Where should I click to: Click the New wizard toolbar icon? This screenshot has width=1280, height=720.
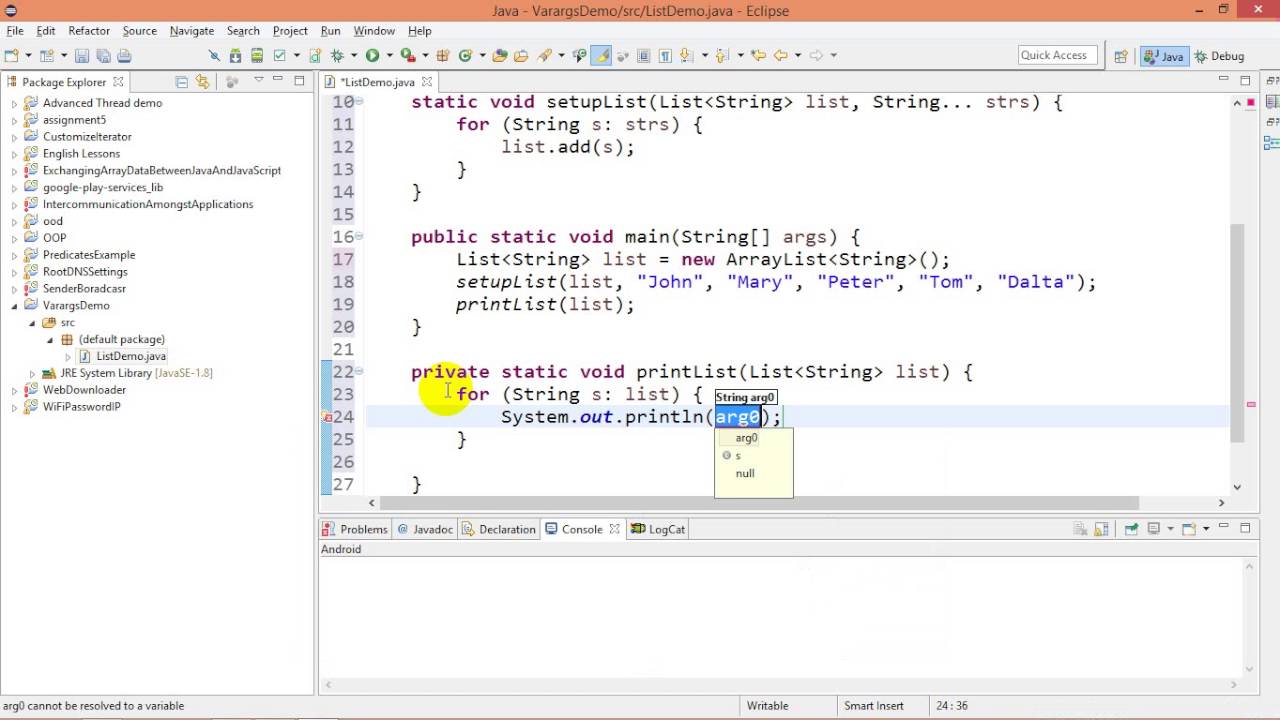(x=11, y=56)
